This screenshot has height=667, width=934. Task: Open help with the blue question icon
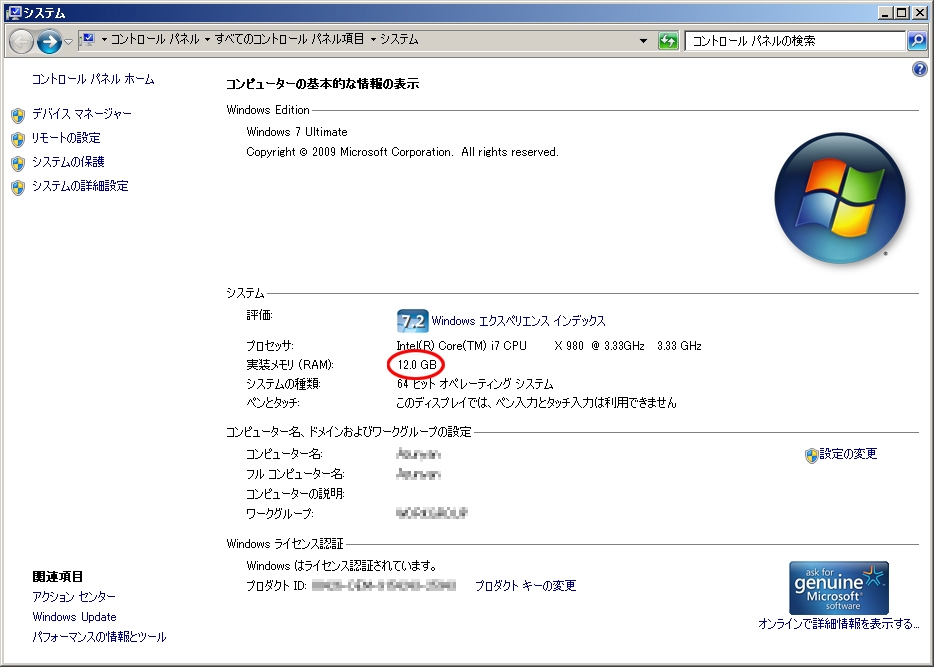[920, 70]
